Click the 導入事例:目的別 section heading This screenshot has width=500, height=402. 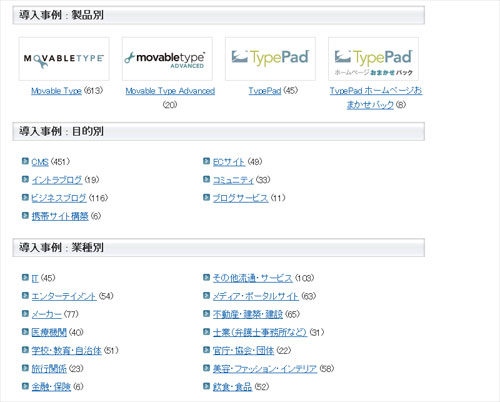coord(219,131)
